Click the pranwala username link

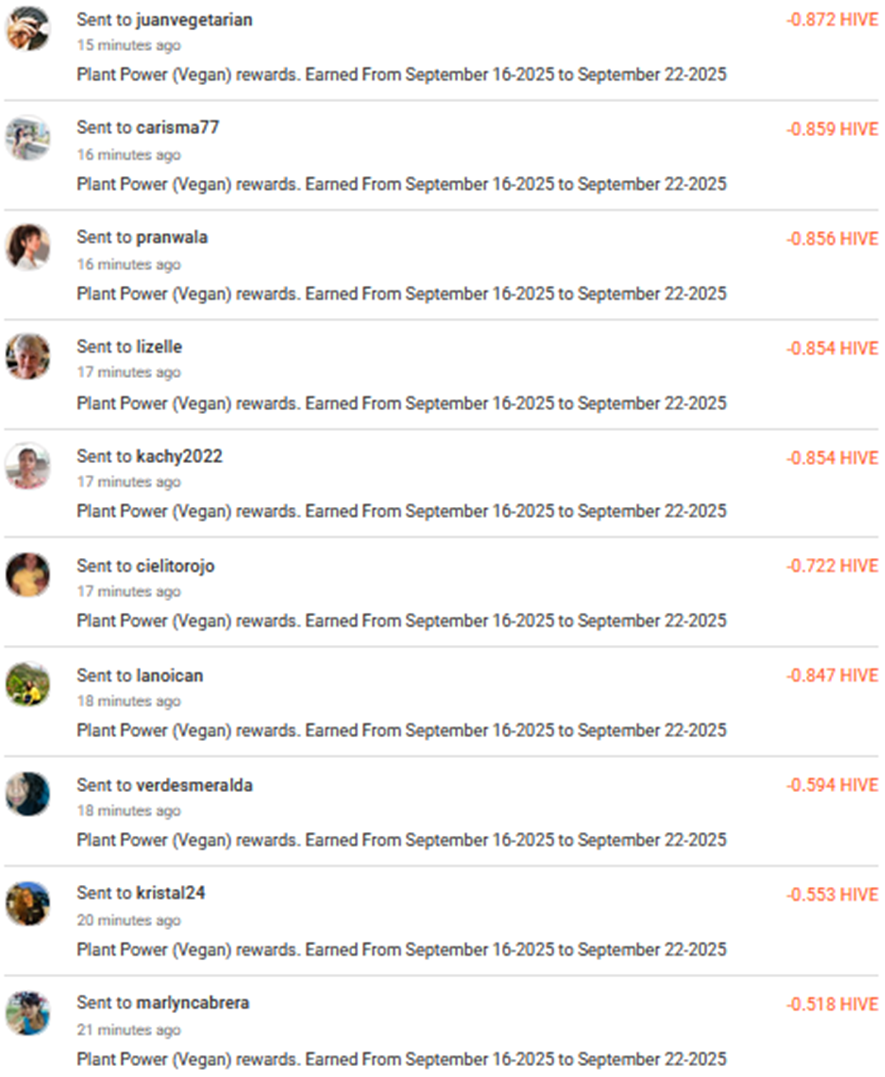pos(172,238)
